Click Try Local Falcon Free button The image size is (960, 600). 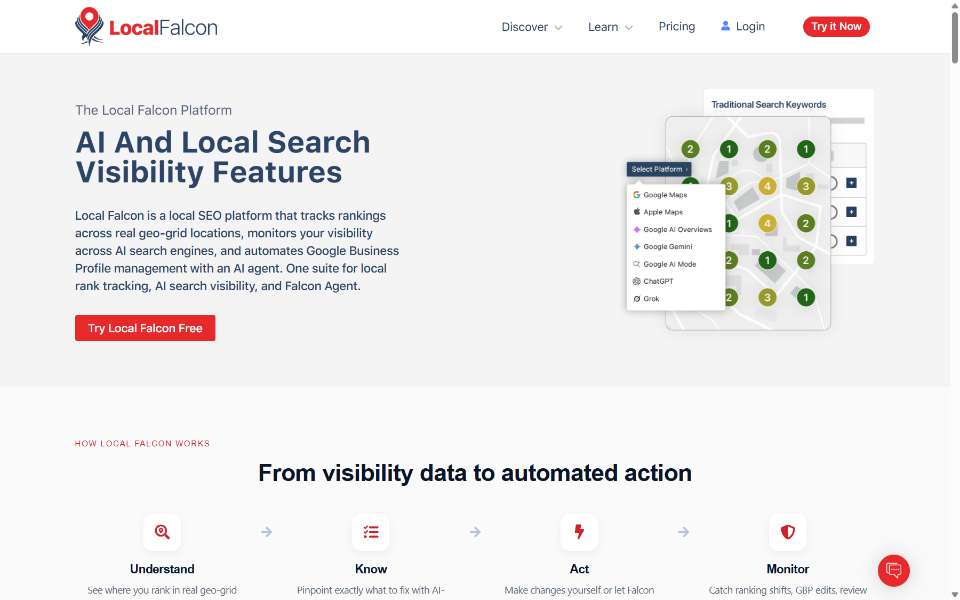[x=145, y=328]
